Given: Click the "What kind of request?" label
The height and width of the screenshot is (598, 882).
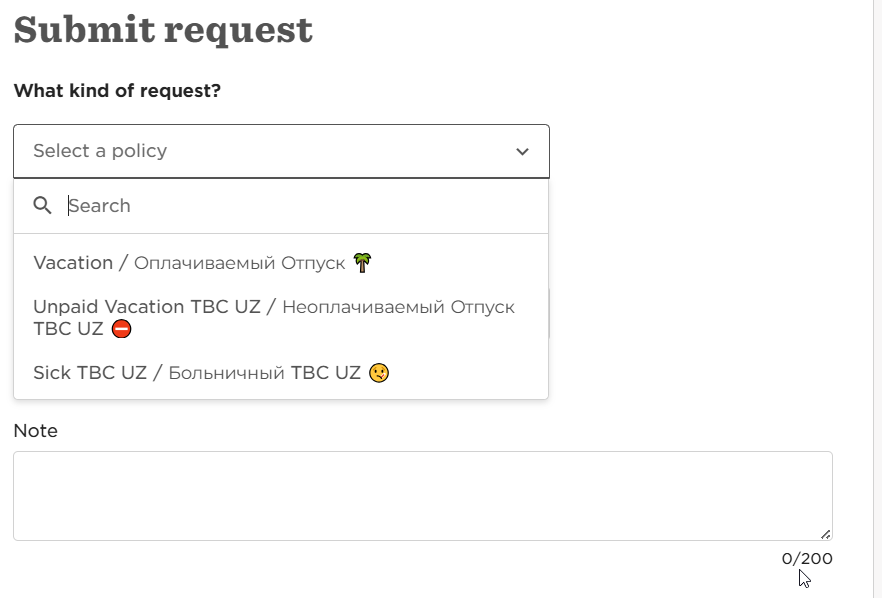Looking at the screenshot, I should point(117,91).
